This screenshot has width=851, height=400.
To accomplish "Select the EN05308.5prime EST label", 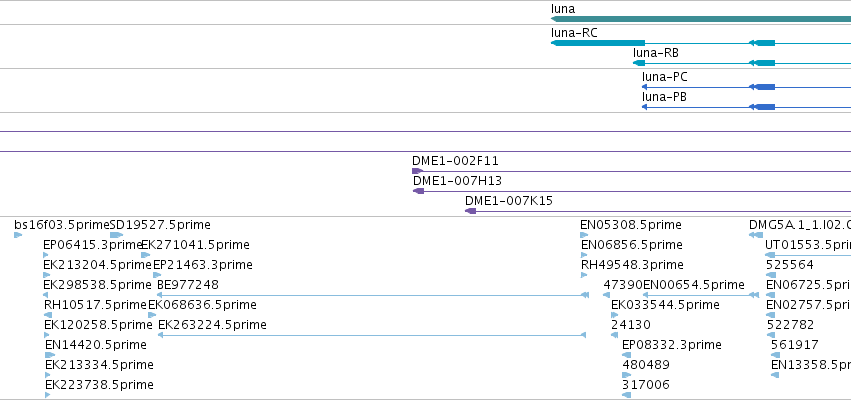I will click(x=631, y=225).
